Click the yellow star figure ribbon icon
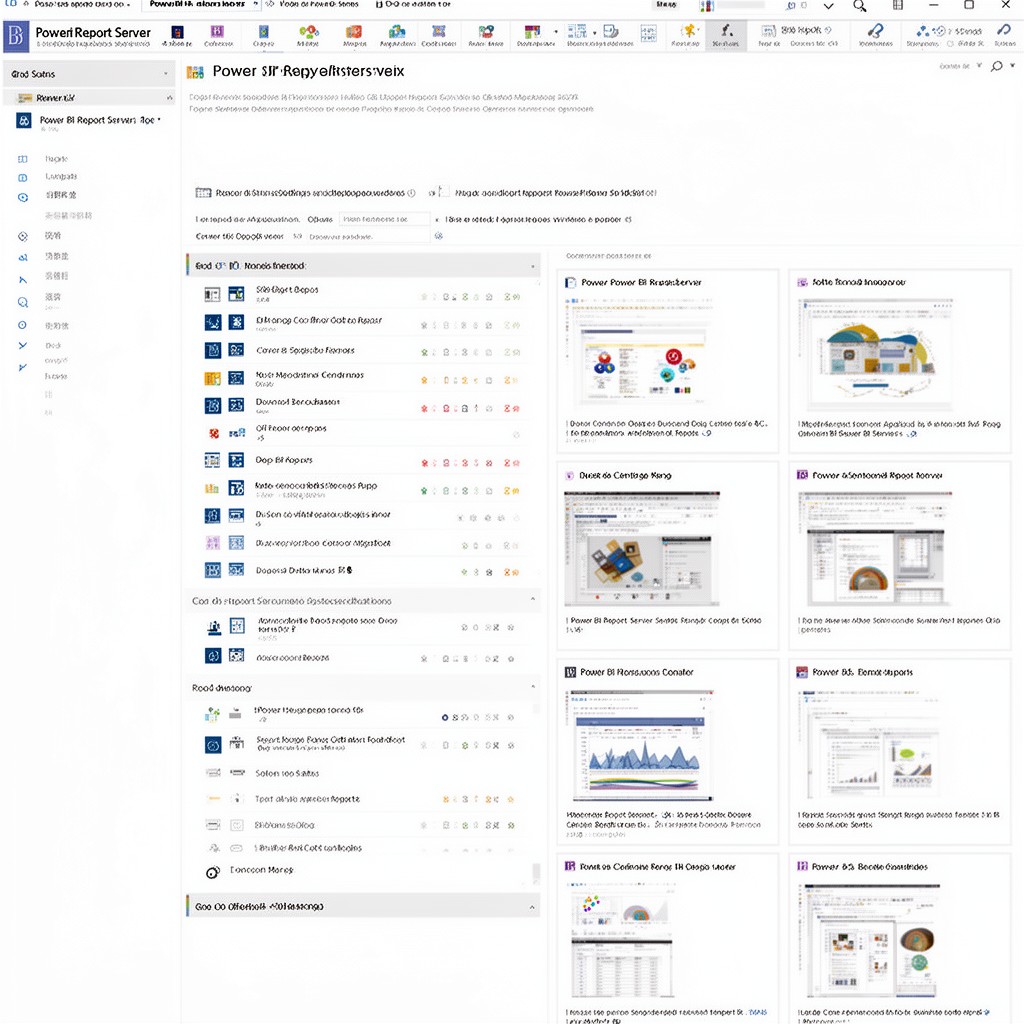The height and width of the screenshot is (1024, 1024). tap(688, 31)
